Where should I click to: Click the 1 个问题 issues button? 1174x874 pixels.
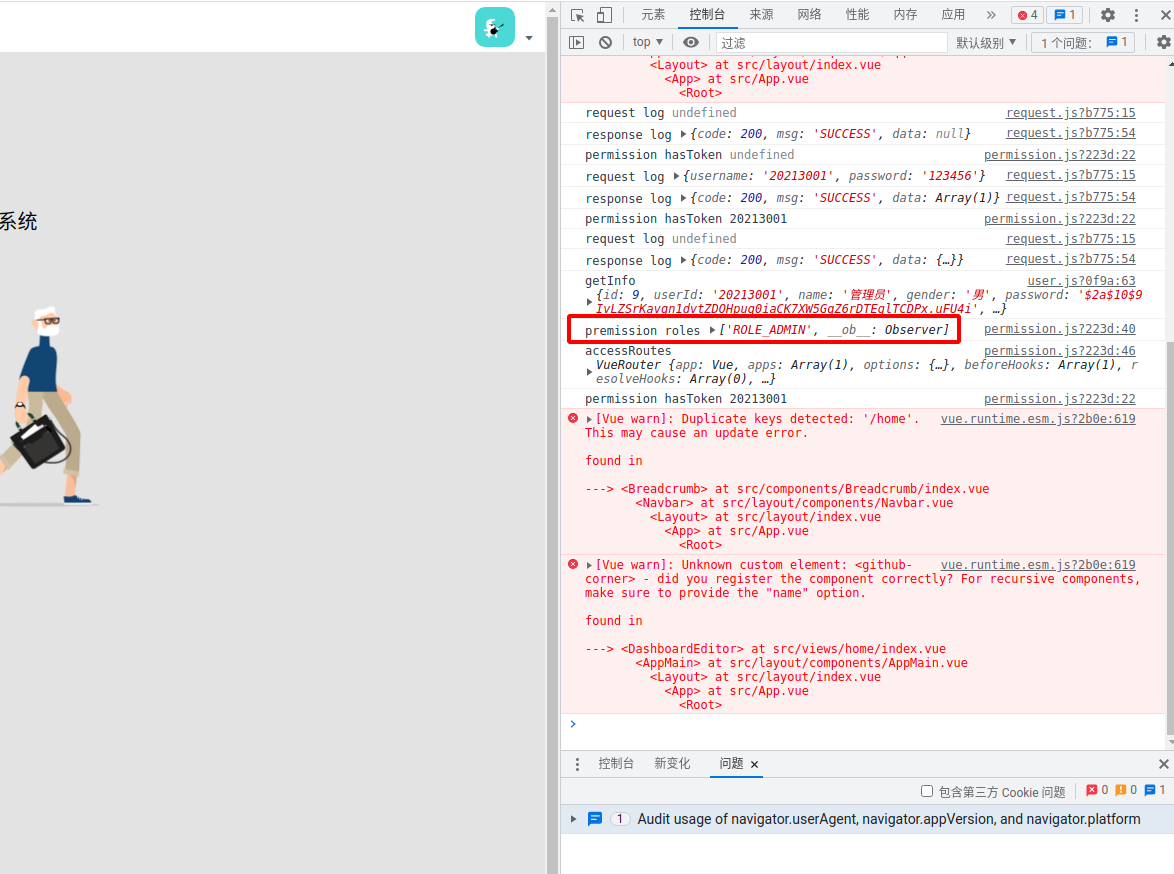coord(1083,43)
